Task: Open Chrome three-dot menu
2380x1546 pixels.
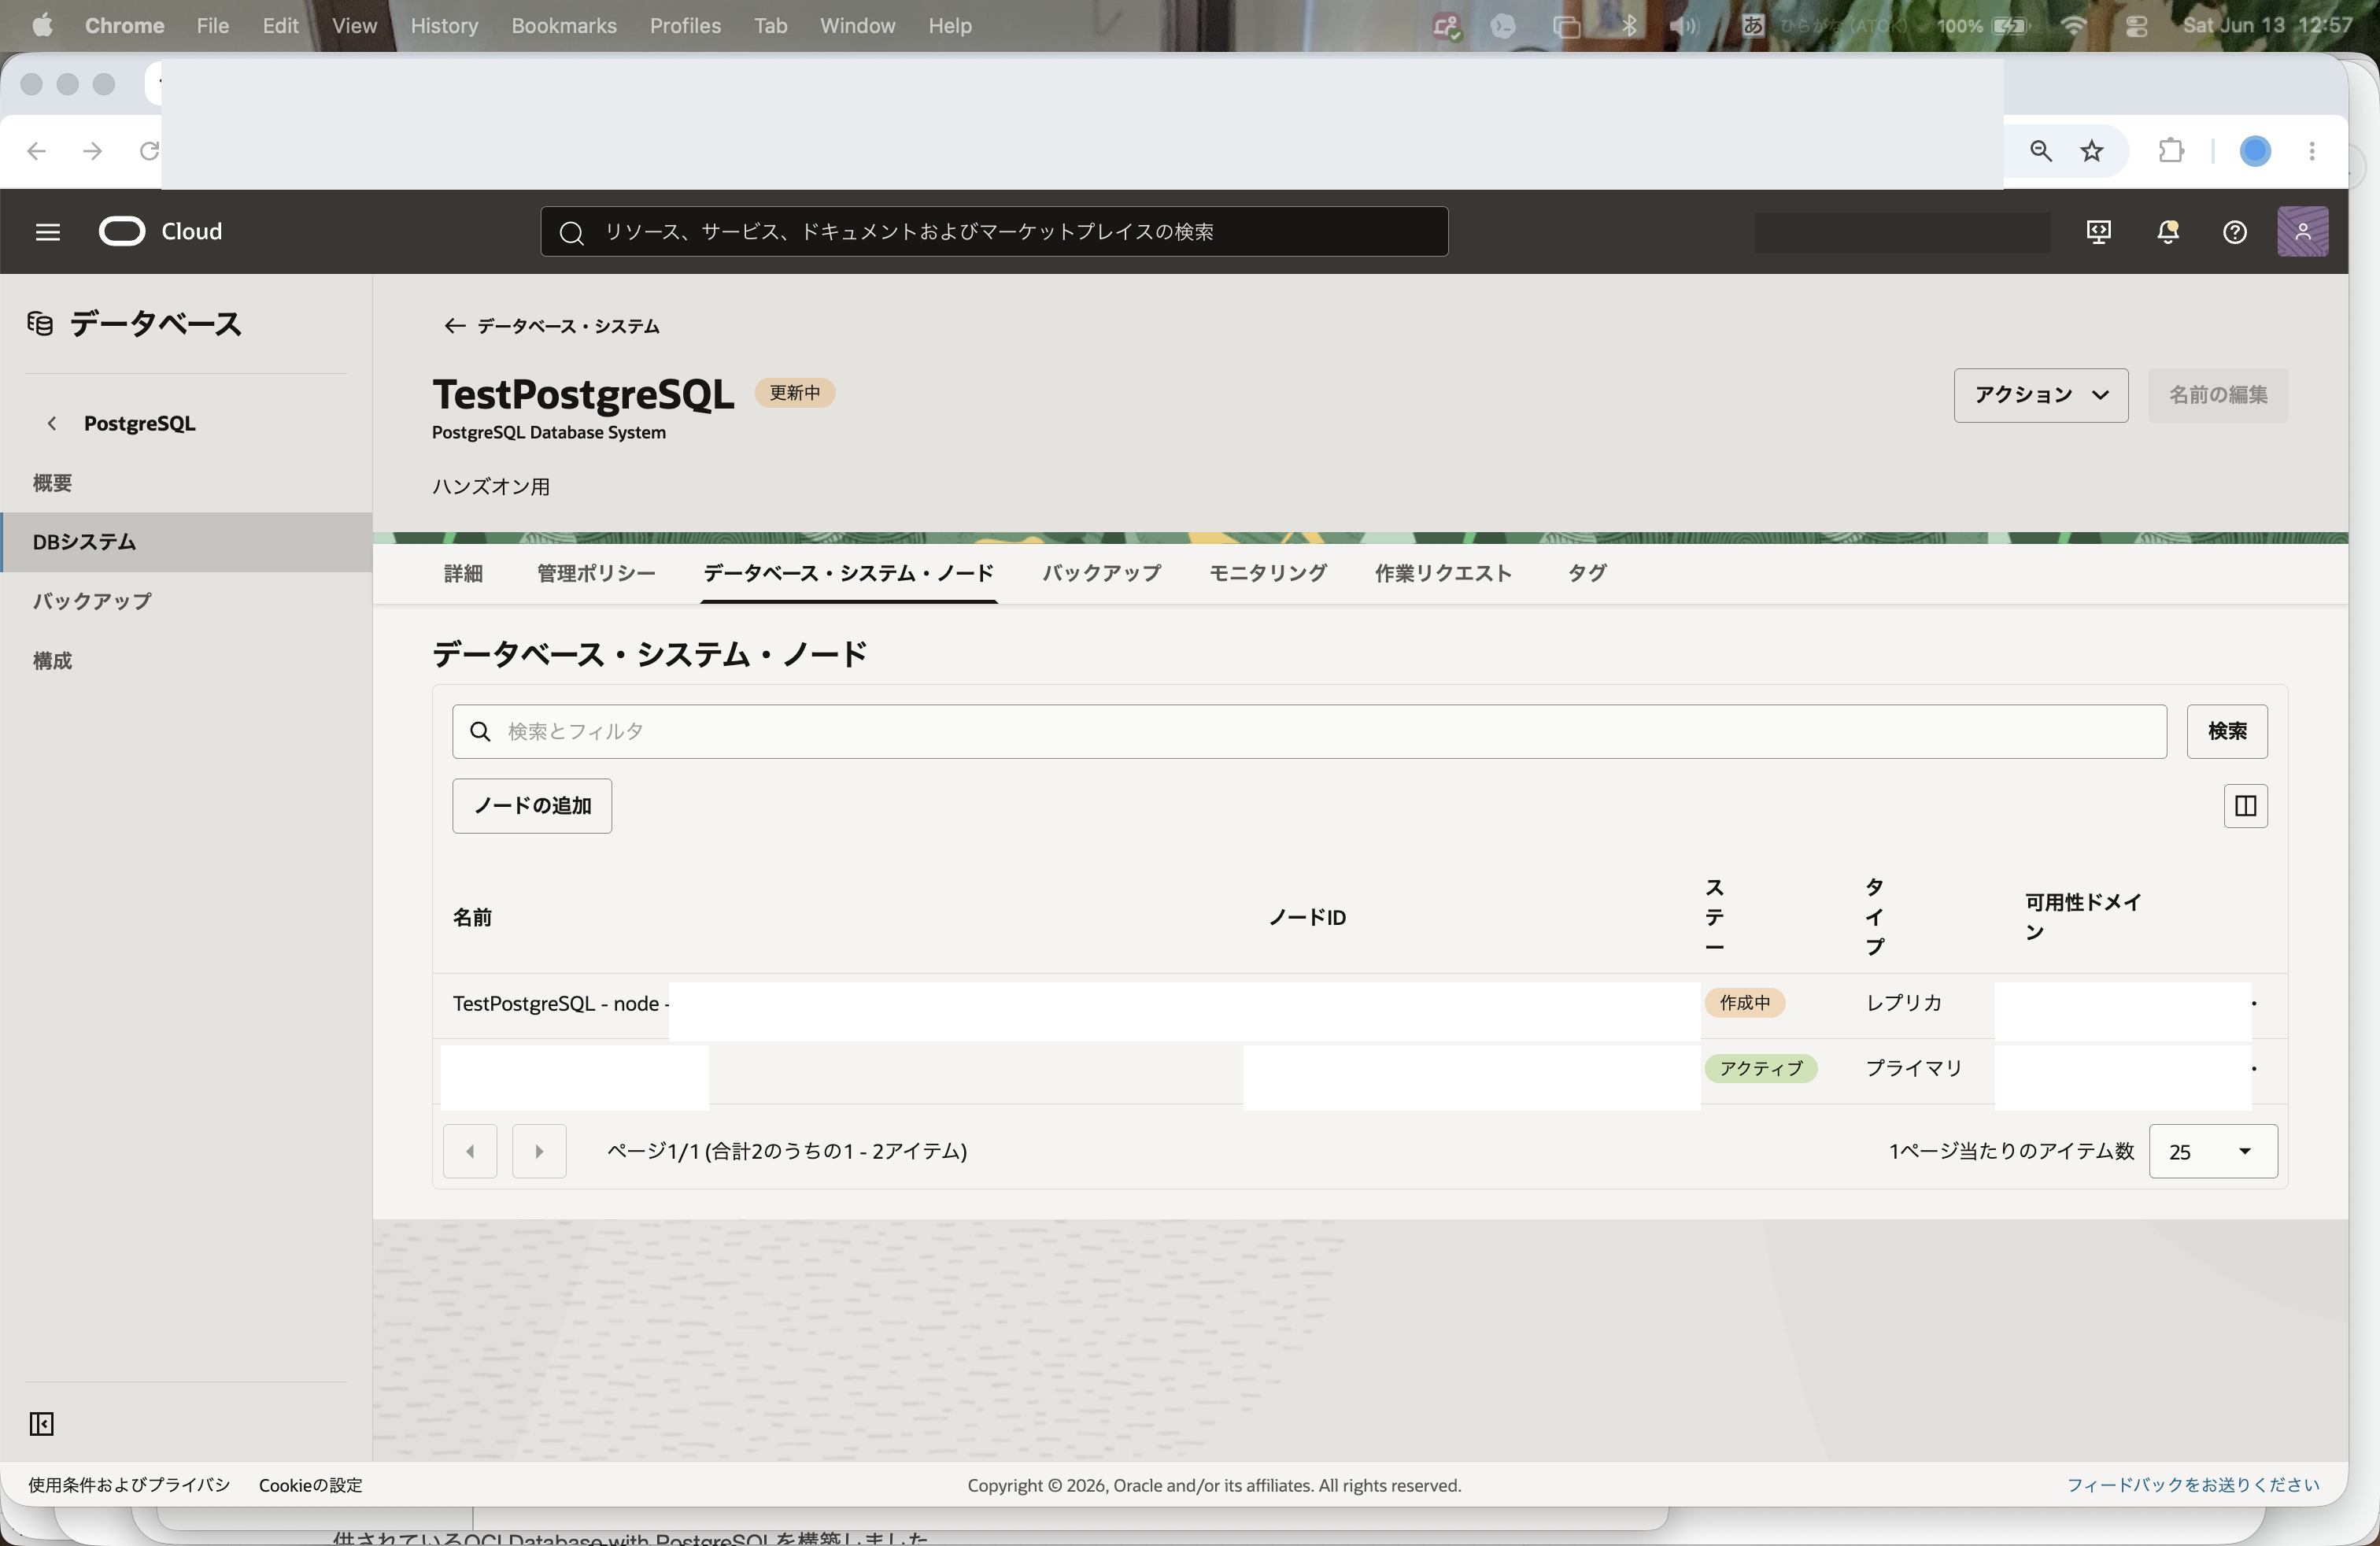Action: (2312, 151)
